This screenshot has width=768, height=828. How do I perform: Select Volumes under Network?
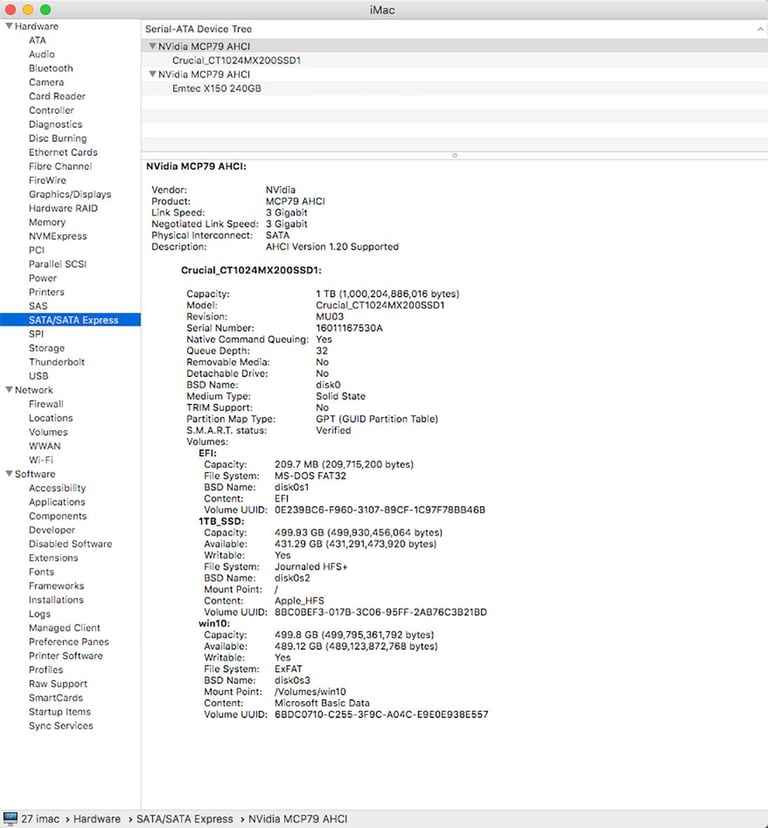tap(48, 432)
